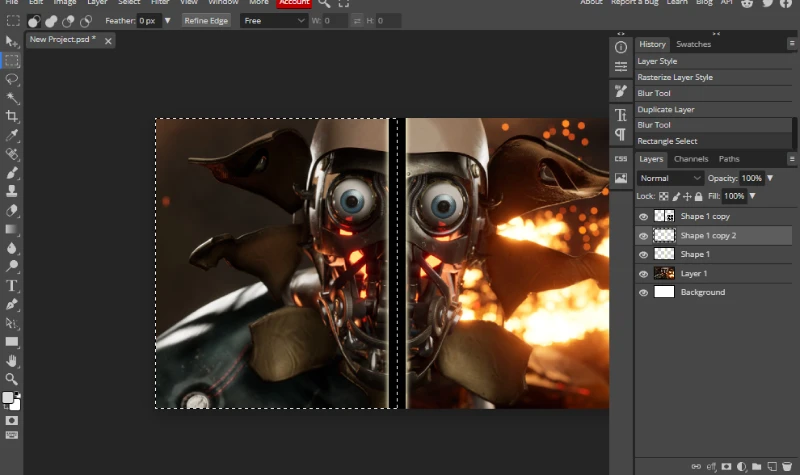The image size is (800, 475).
Task: Toggle lock position
Action: (687, 196)
